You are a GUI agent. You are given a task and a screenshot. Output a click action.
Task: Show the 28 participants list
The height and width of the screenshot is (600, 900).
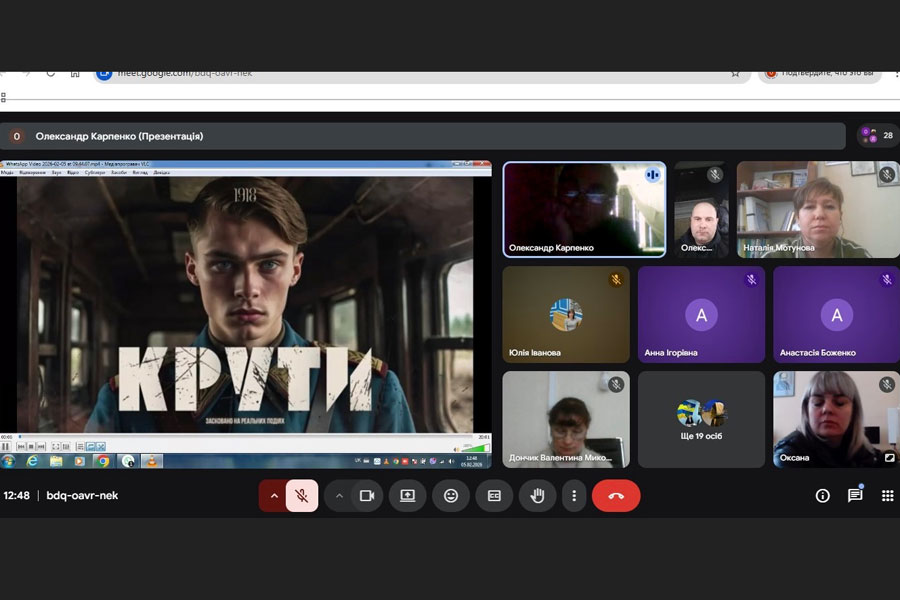(x=878, y=136)
